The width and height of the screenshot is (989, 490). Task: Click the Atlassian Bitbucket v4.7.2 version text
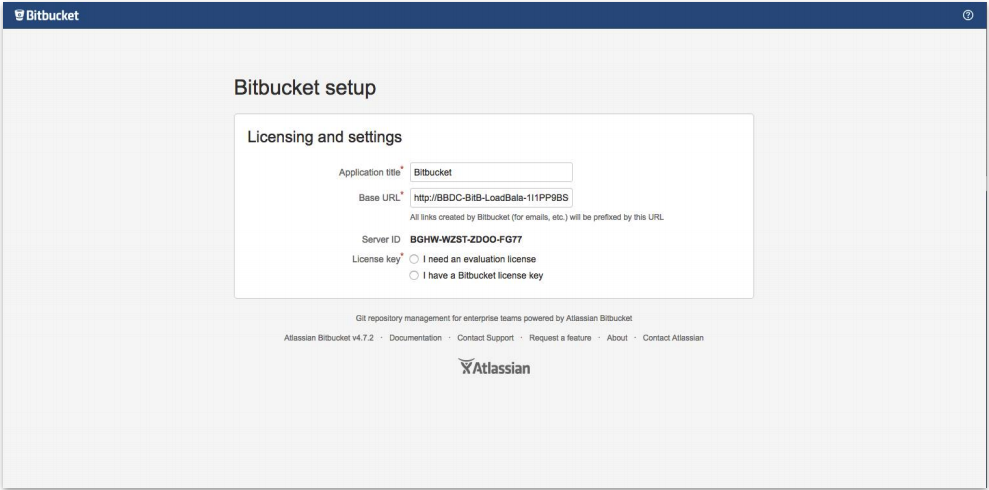pyautogui.click(x=329, y=338)
